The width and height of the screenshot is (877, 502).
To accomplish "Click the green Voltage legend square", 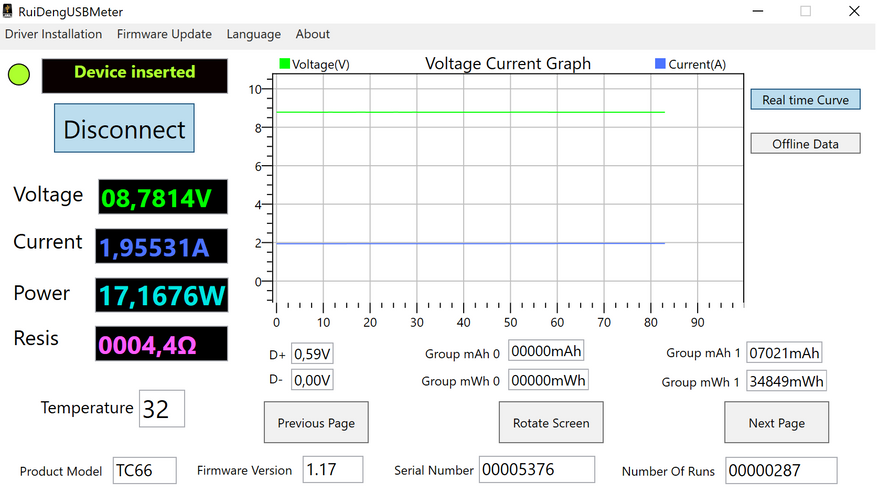I will (x=284, y=64).
